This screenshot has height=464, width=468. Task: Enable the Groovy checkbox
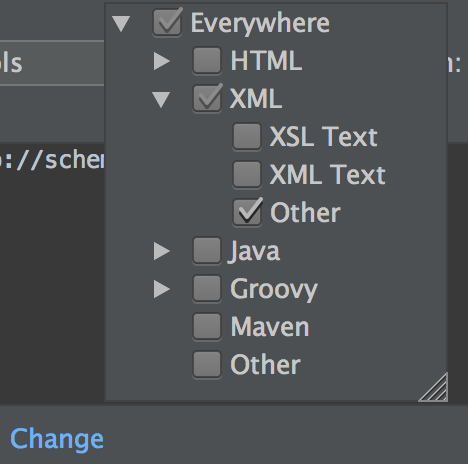pyautogui.click(x=207, y=289)
